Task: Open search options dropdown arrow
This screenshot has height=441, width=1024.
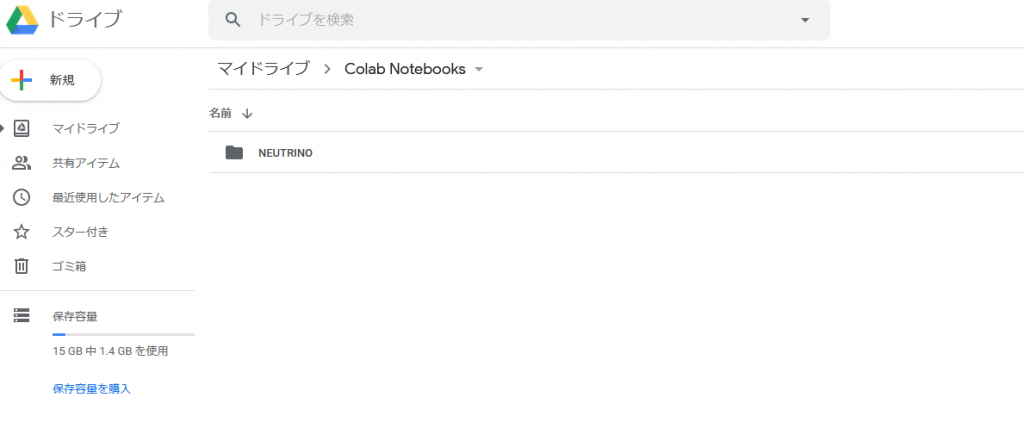Action: tap(805, 20)
